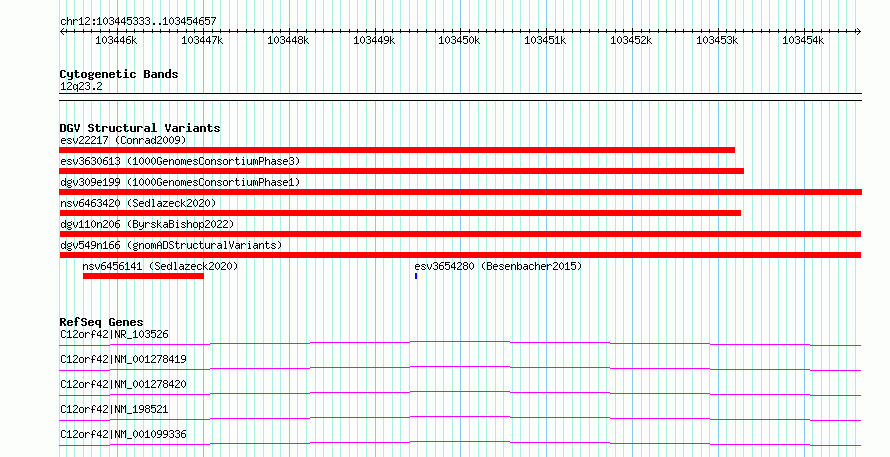Click the C12orf42|NR_103526 gene label
This screenshot has width=890, height=457.
click(x=114, y=334)
